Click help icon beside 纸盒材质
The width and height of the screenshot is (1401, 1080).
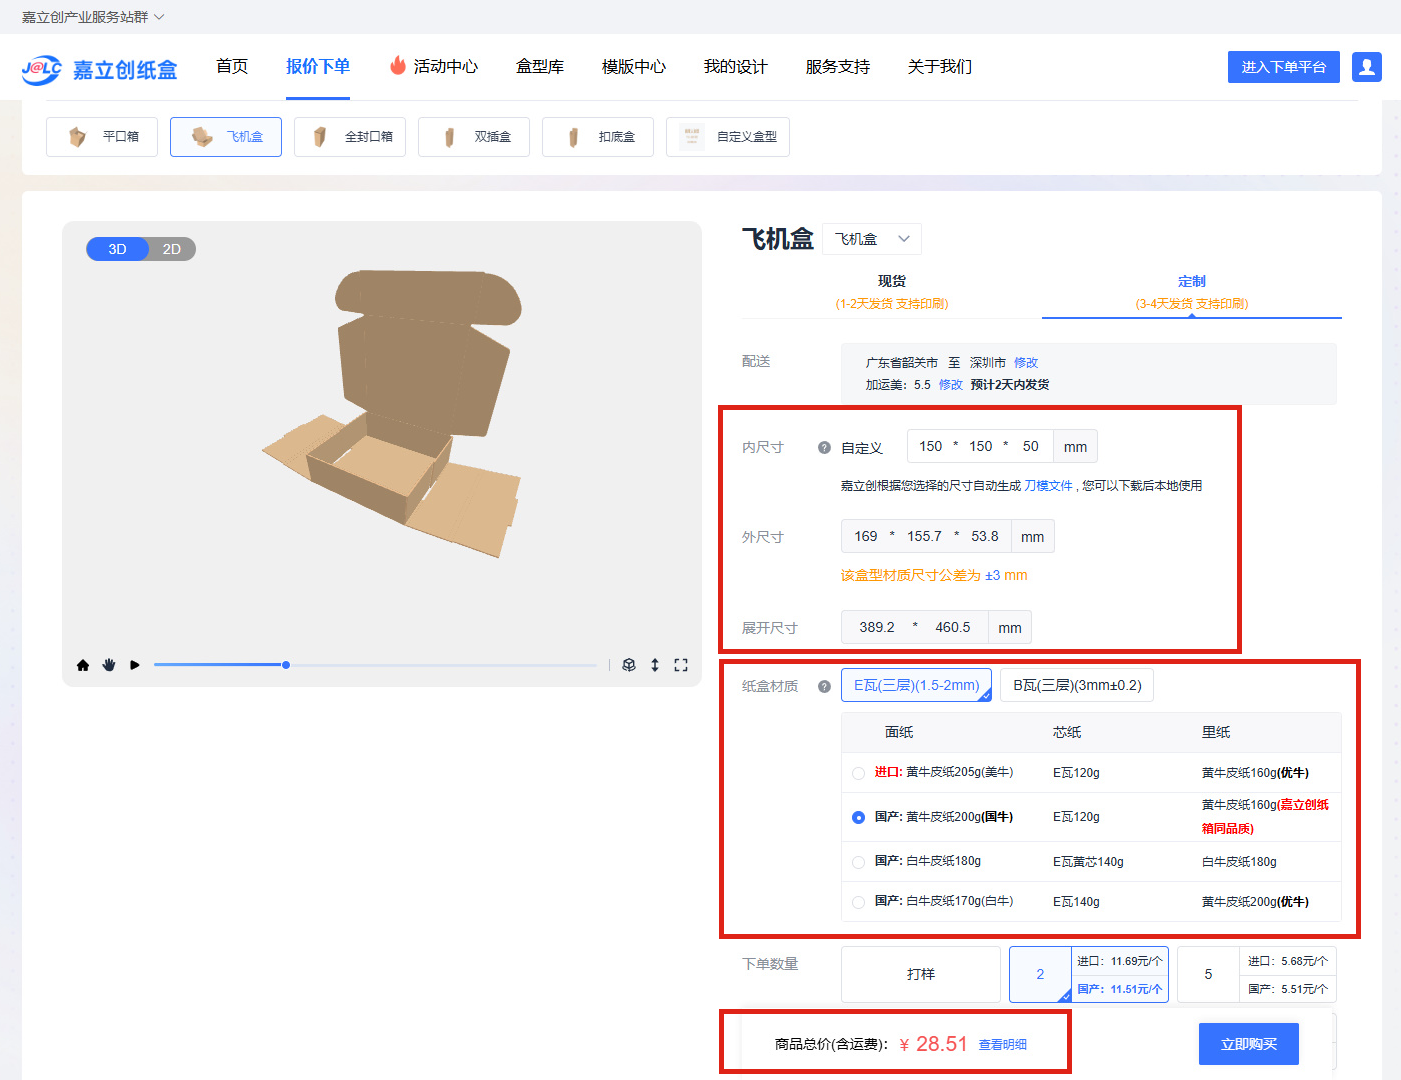coord(824,687)
